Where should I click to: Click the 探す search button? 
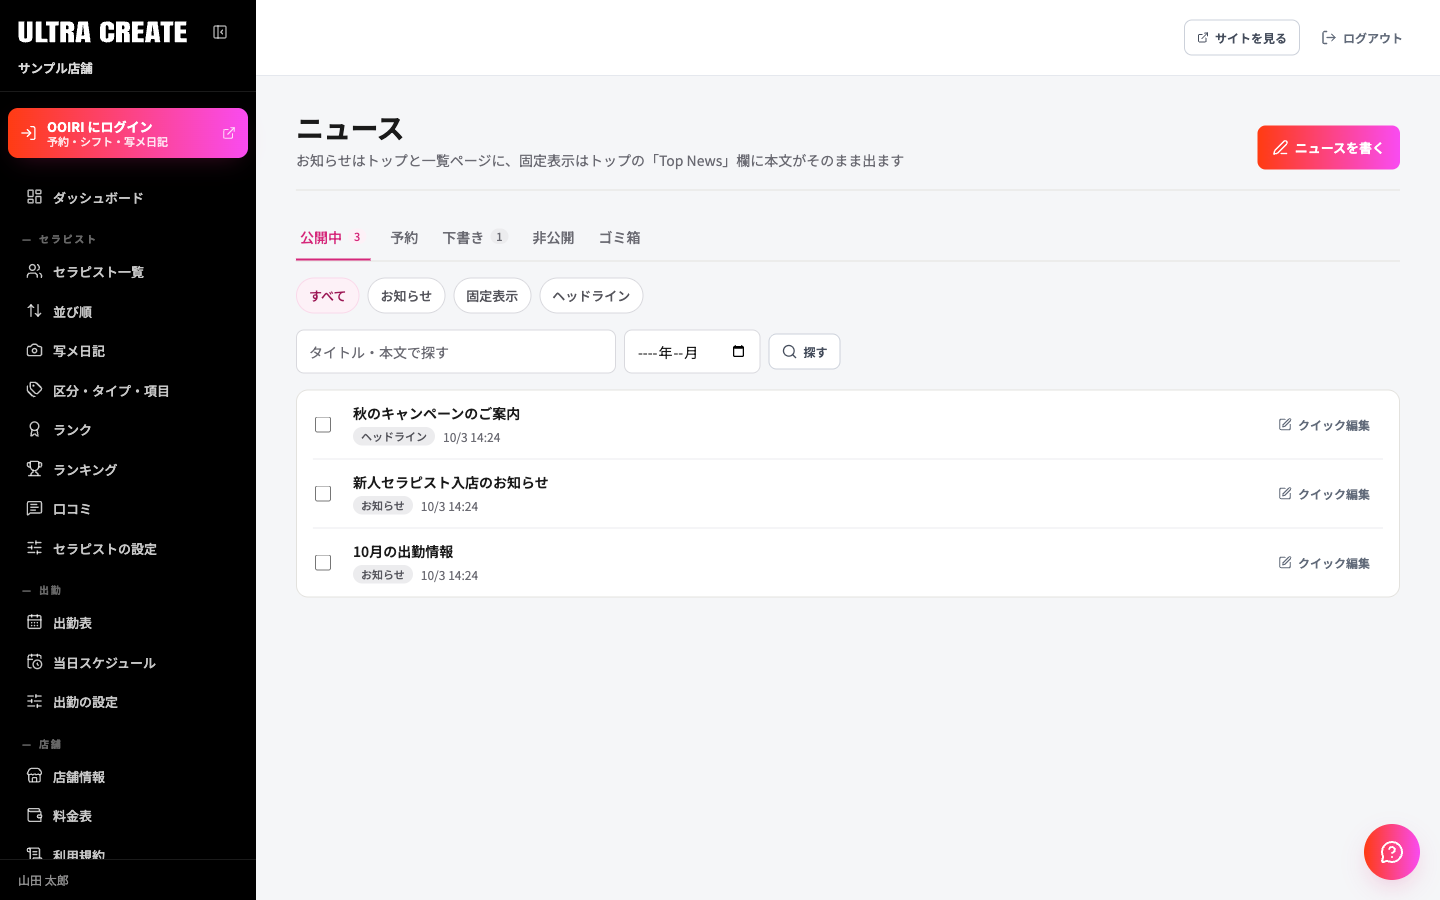804,352
